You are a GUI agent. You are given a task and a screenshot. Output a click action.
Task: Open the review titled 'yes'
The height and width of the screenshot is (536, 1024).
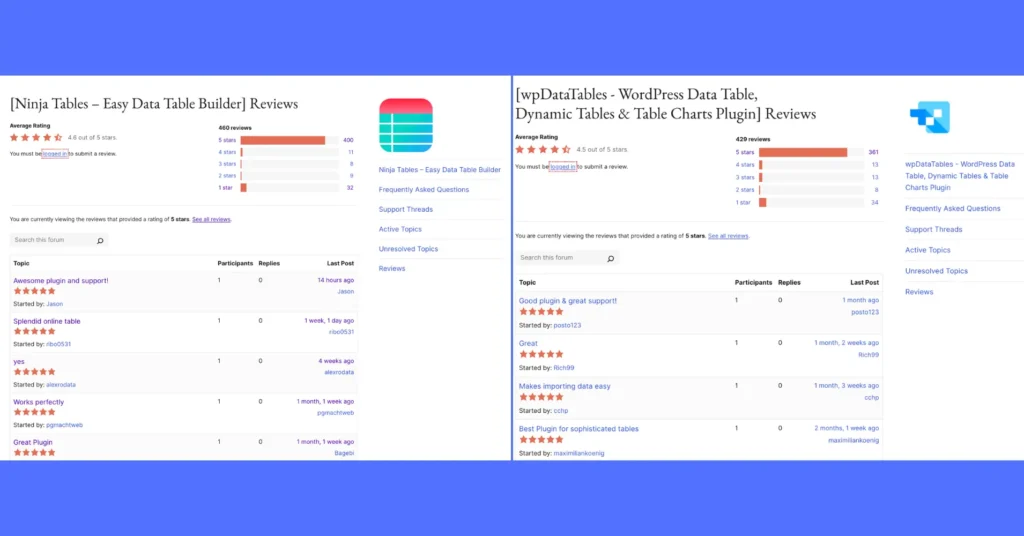coord(19,362)
